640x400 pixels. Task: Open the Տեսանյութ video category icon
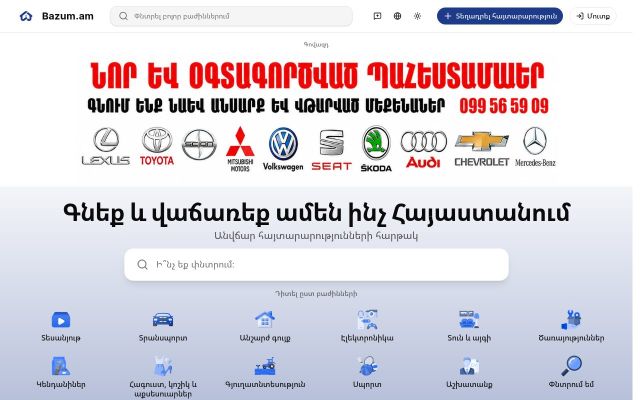point(61,320)
